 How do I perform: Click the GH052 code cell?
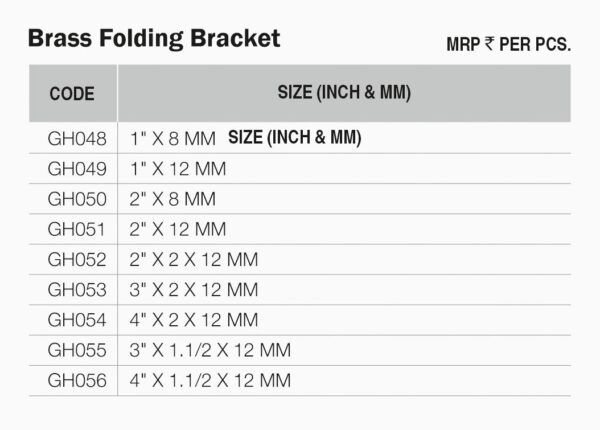point(77,259)
